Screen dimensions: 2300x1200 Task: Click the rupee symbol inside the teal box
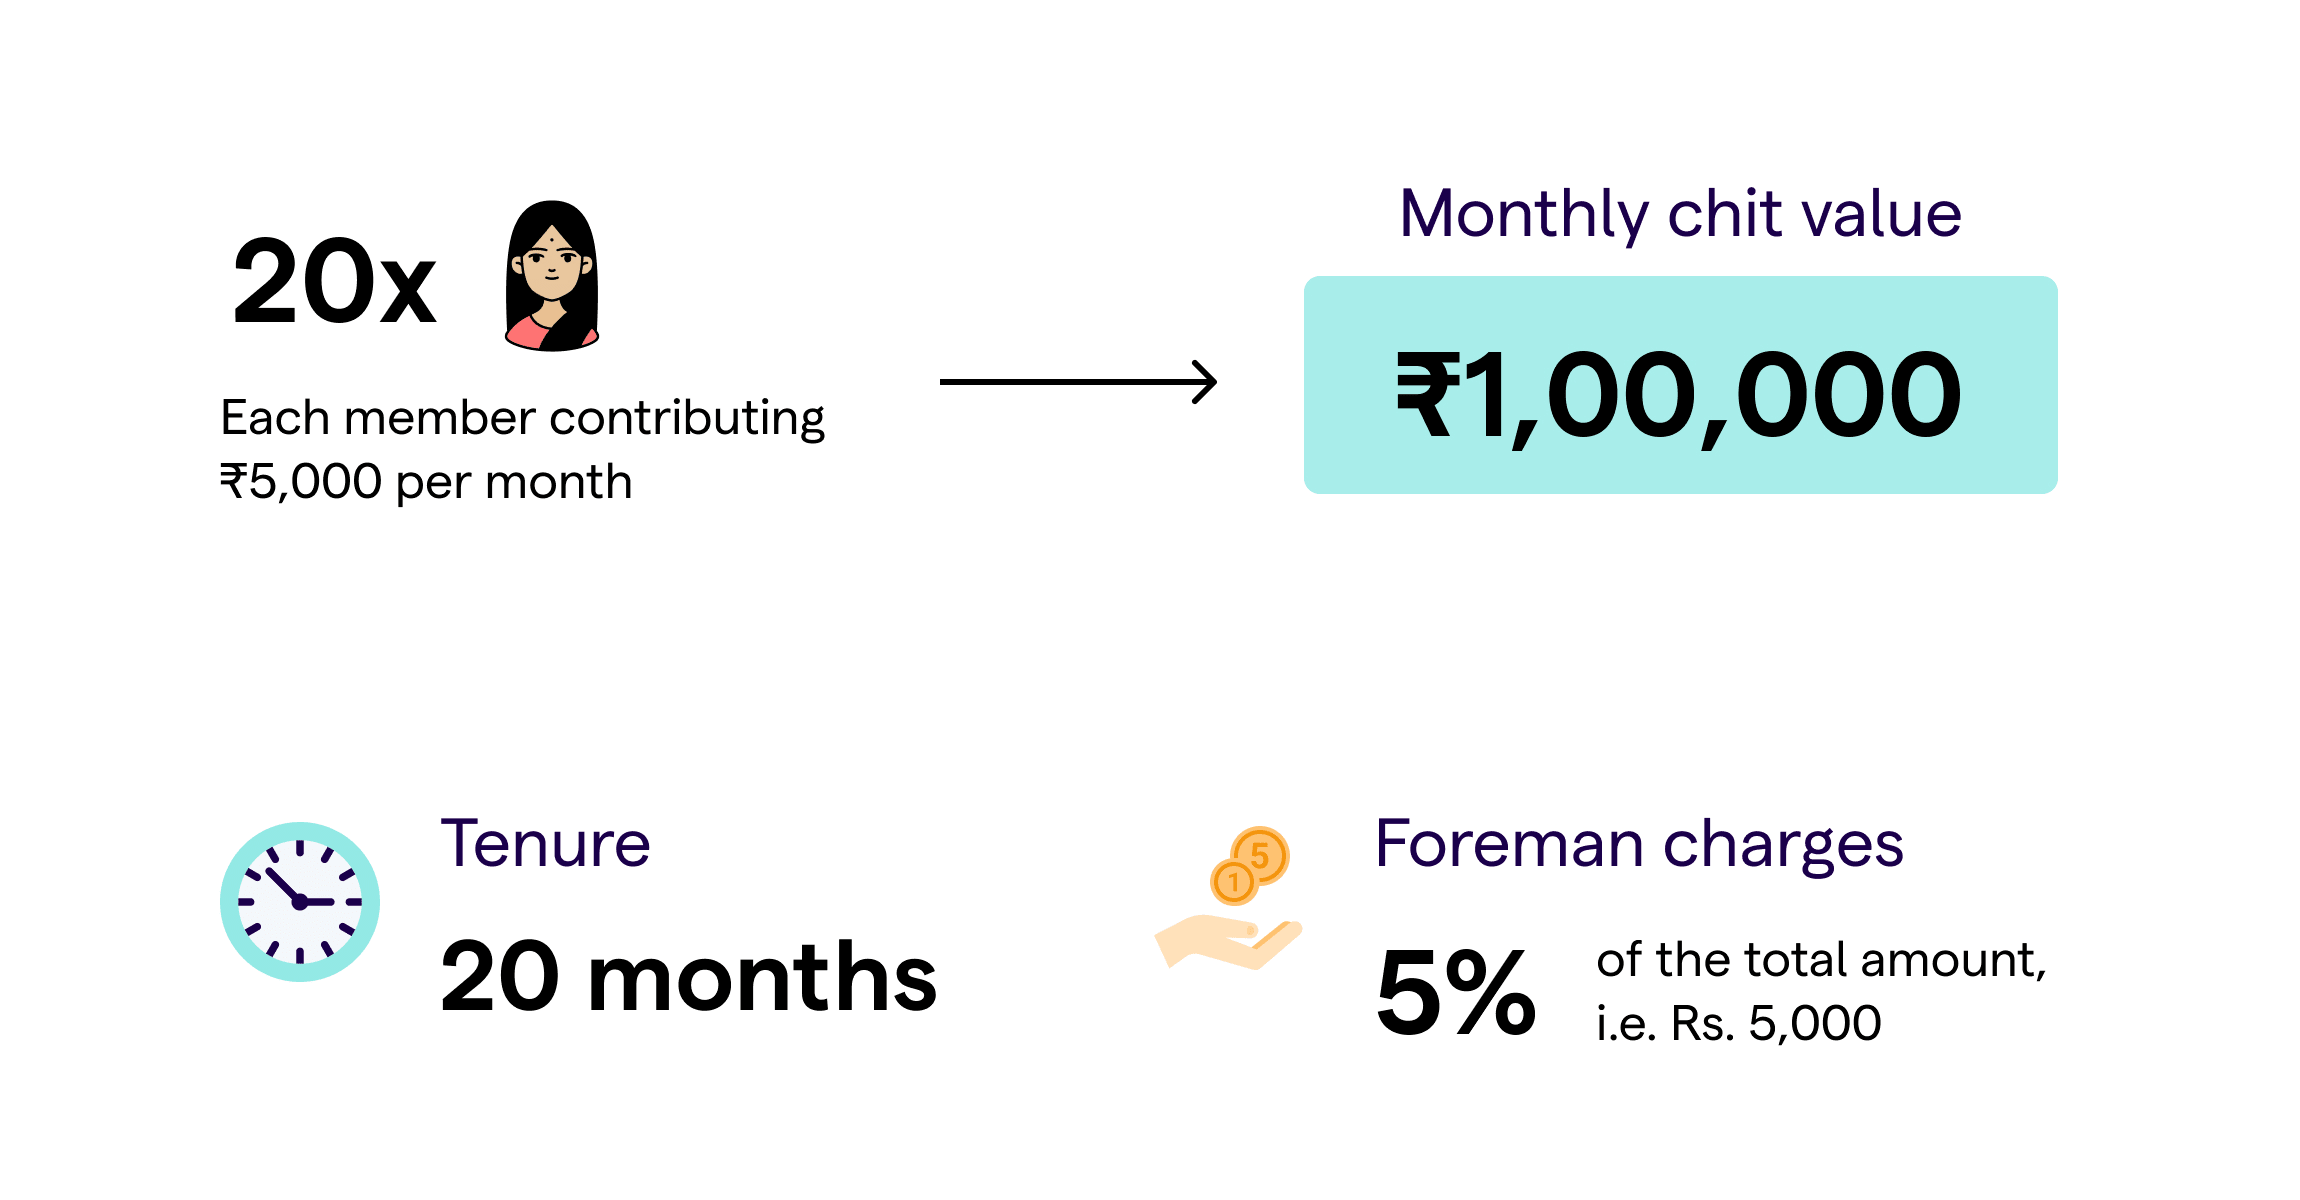click(1425, 395)
